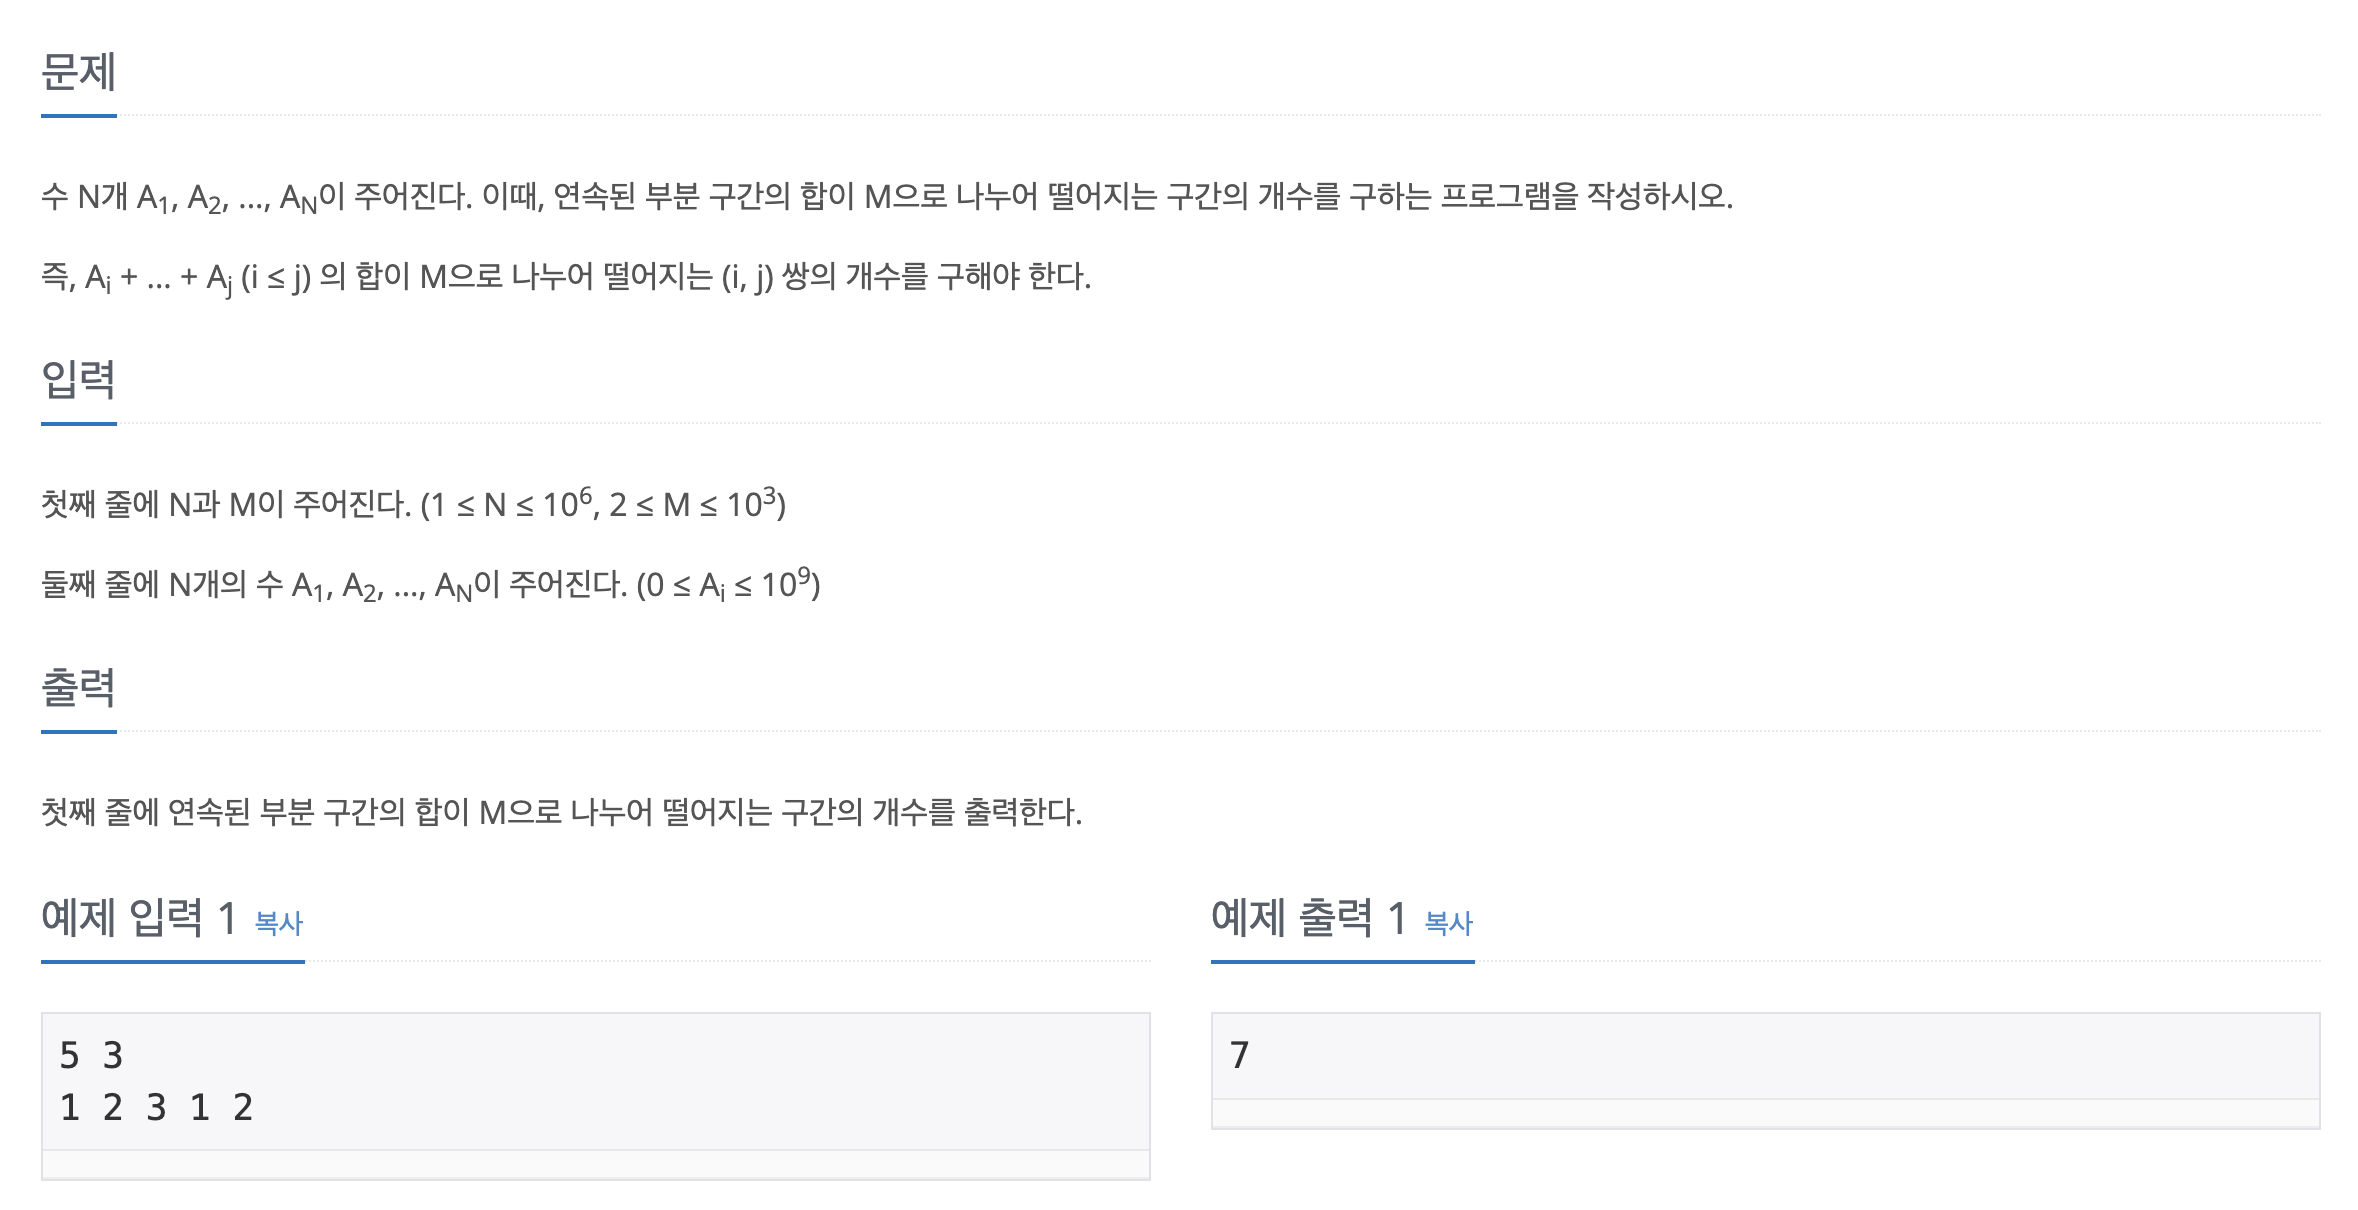Click the 예제 입력 1 heading
Screen dimensions: 2358x1210
pos(138,918)
